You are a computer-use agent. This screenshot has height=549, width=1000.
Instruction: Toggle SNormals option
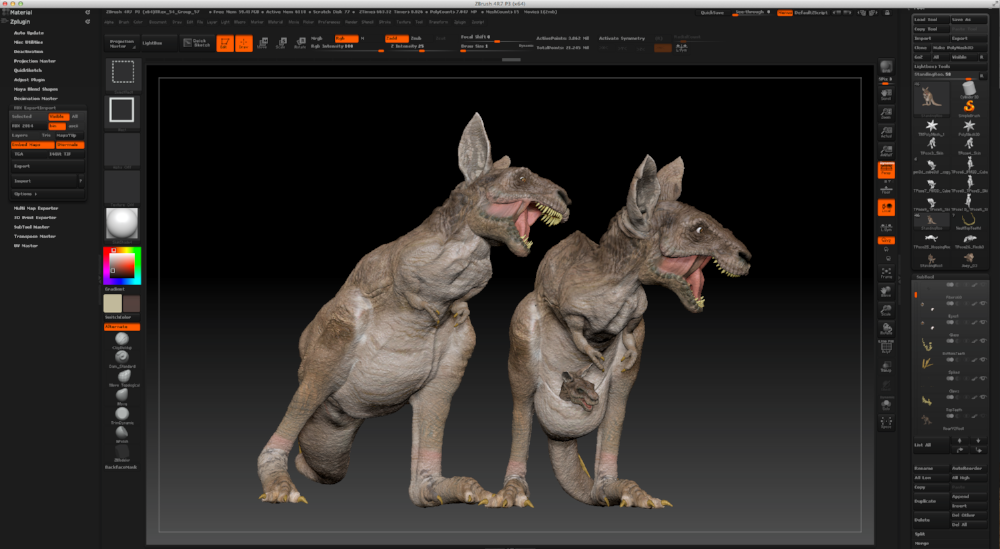coord(70,145)
